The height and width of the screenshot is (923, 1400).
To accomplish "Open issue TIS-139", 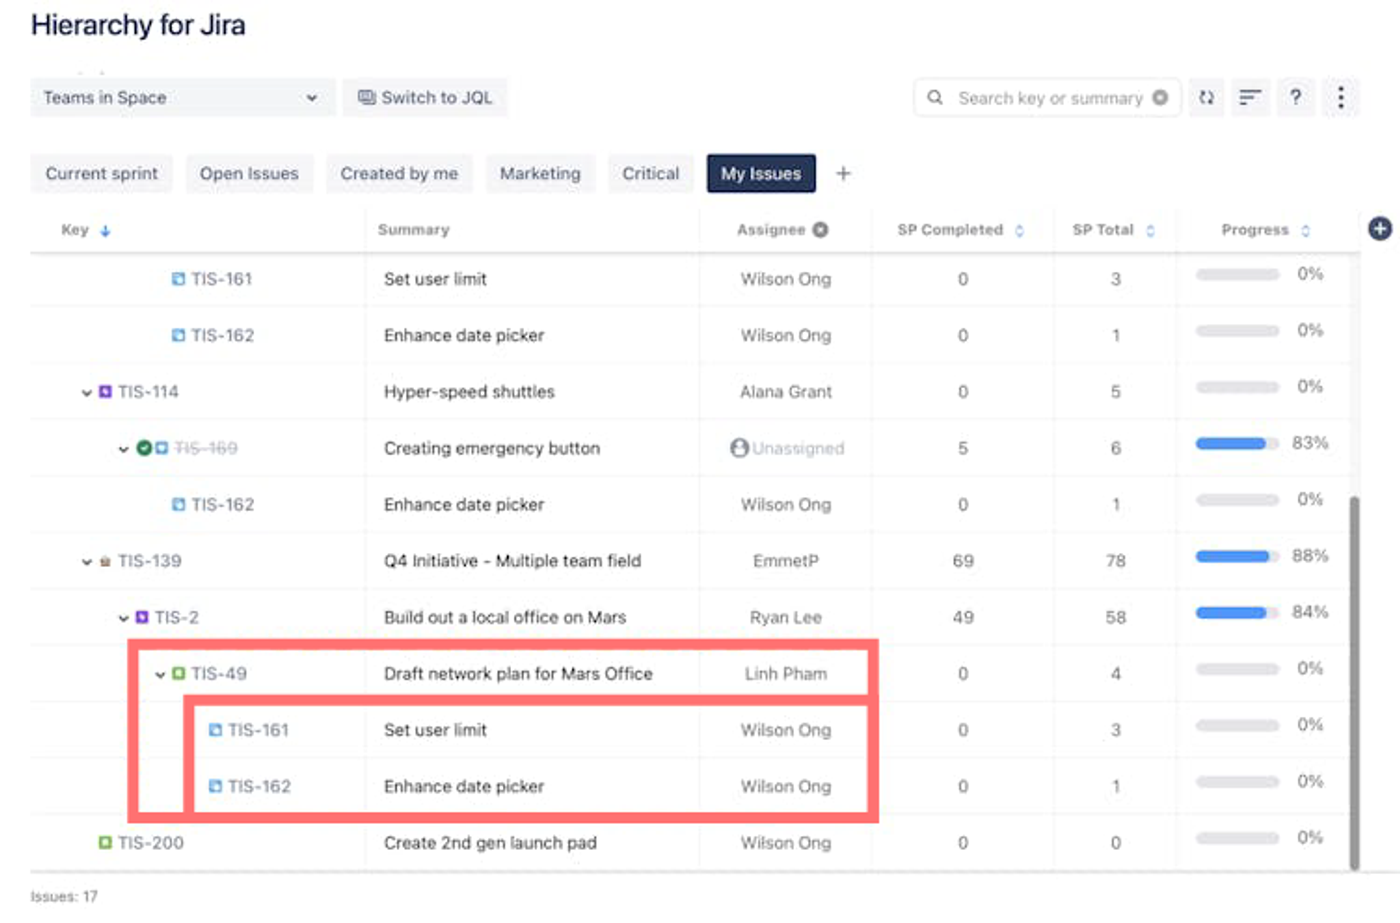I will tap(150, 561).
